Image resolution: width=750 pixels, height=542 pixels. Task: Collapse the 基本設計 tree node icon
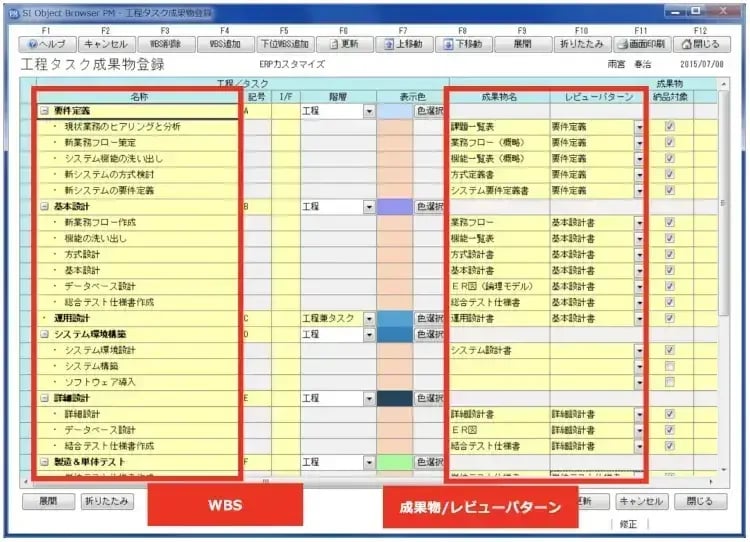click(x=44, y=207)
